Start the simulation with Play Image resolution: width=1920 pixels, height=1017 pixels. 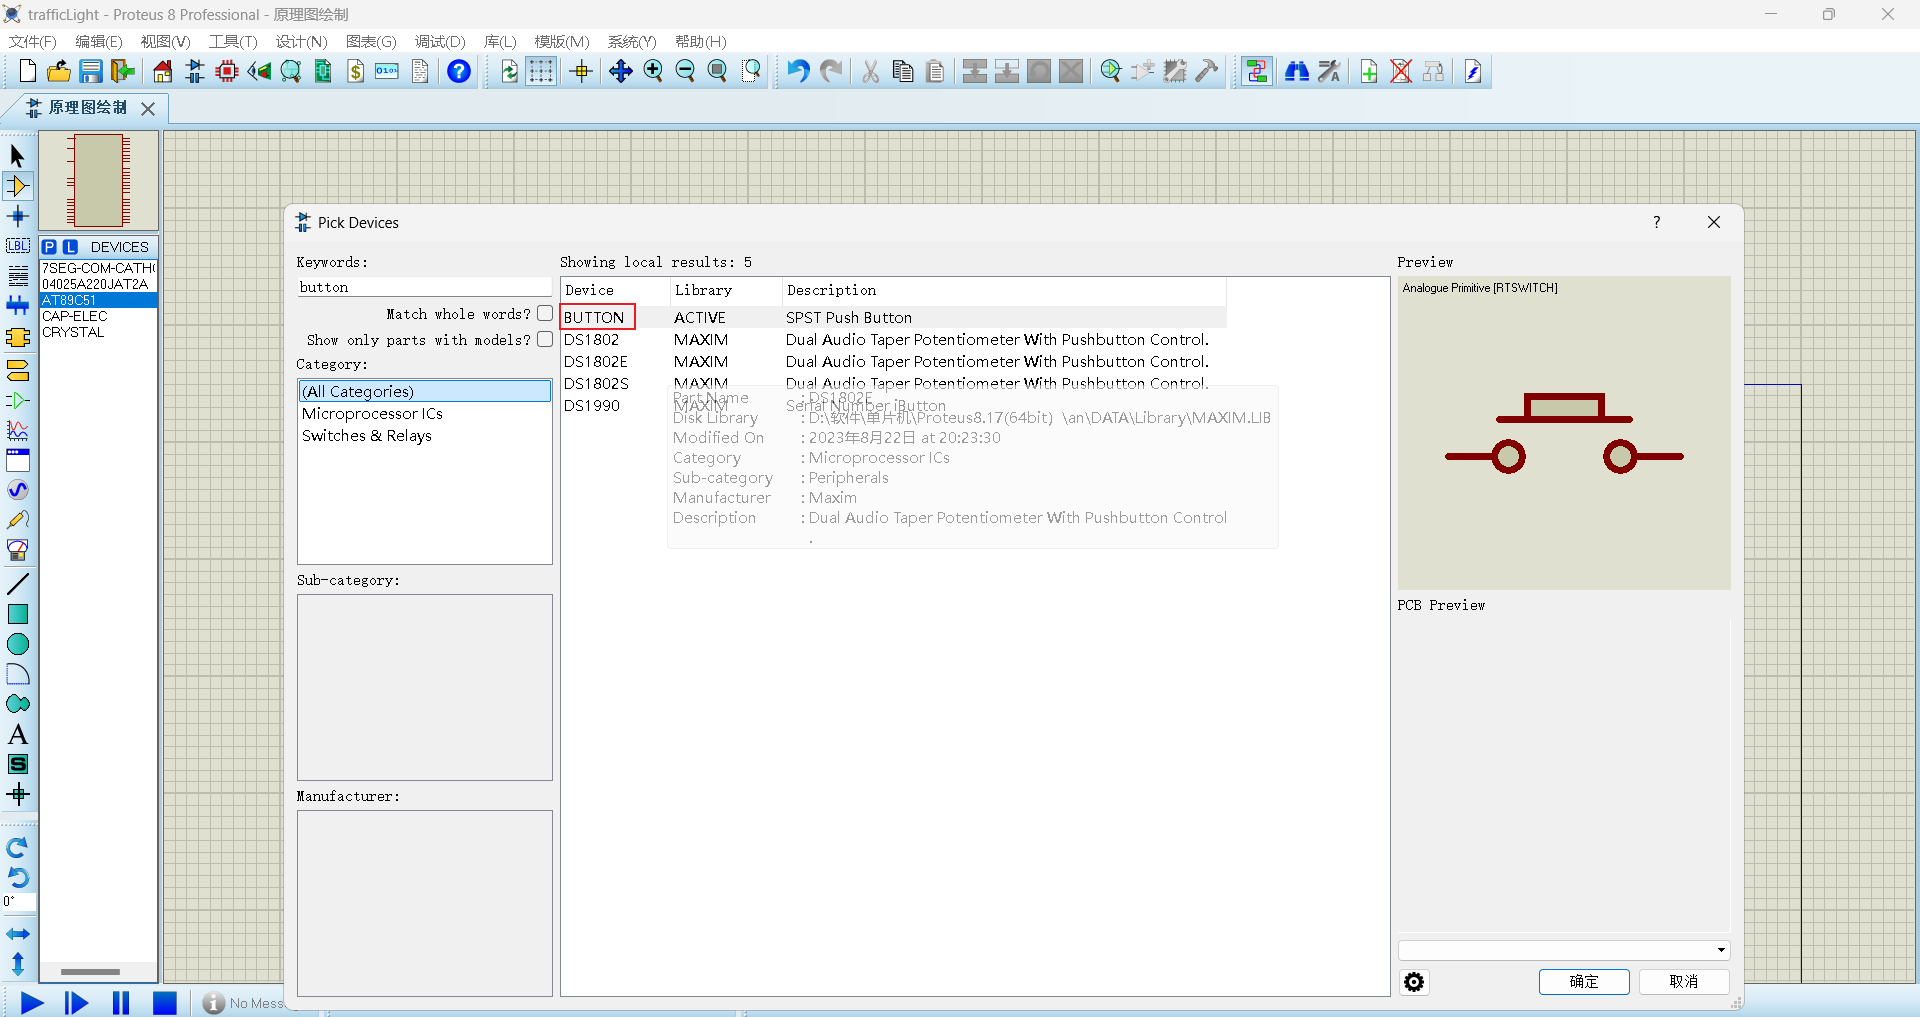[x=32, y=1003]
